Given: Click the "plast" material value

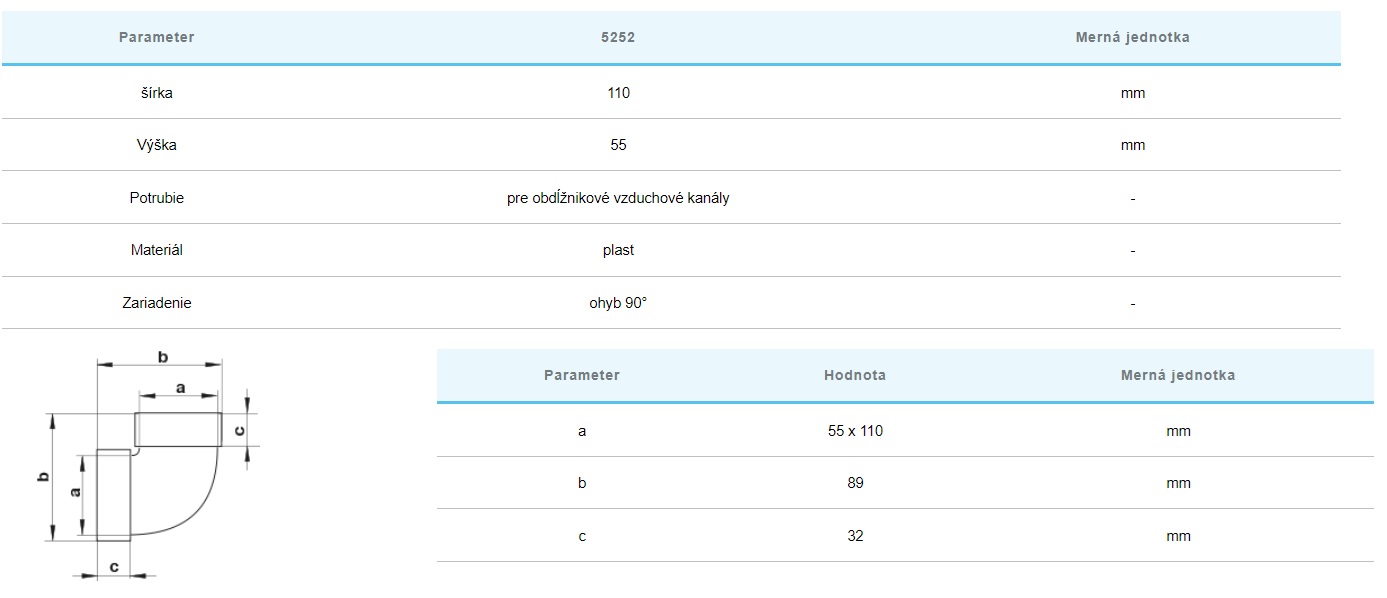Looking at the screenshot, I should [618, 250].
